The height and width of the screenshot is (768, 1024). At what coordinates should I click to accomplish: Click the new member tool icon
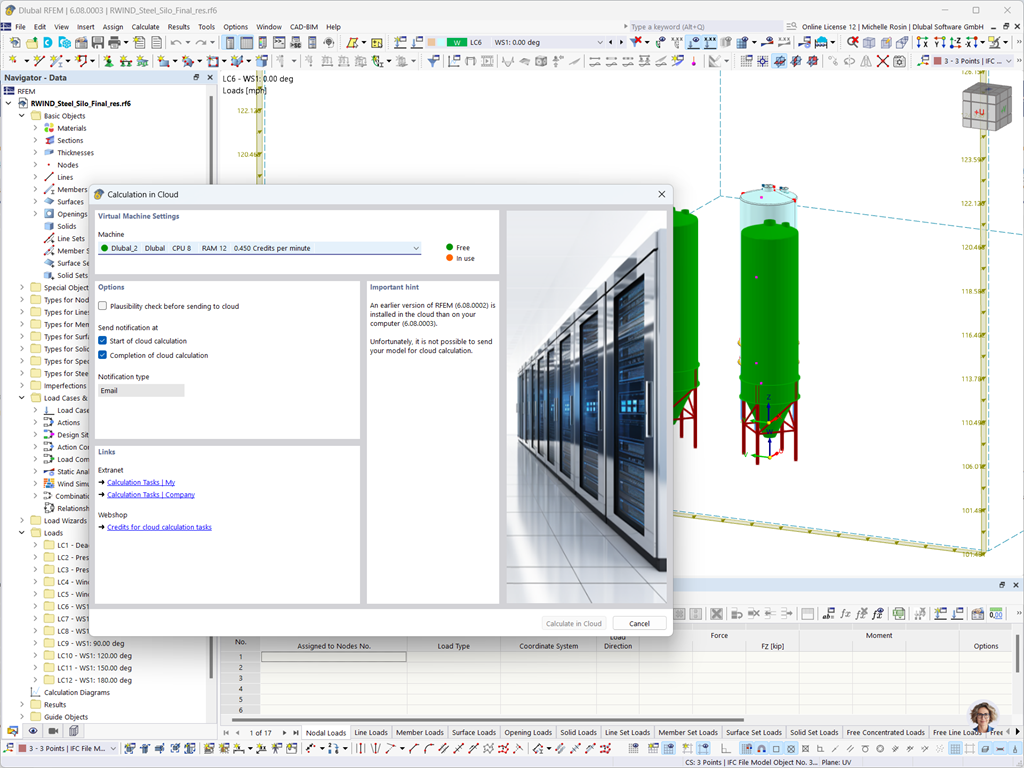(57, 61)
